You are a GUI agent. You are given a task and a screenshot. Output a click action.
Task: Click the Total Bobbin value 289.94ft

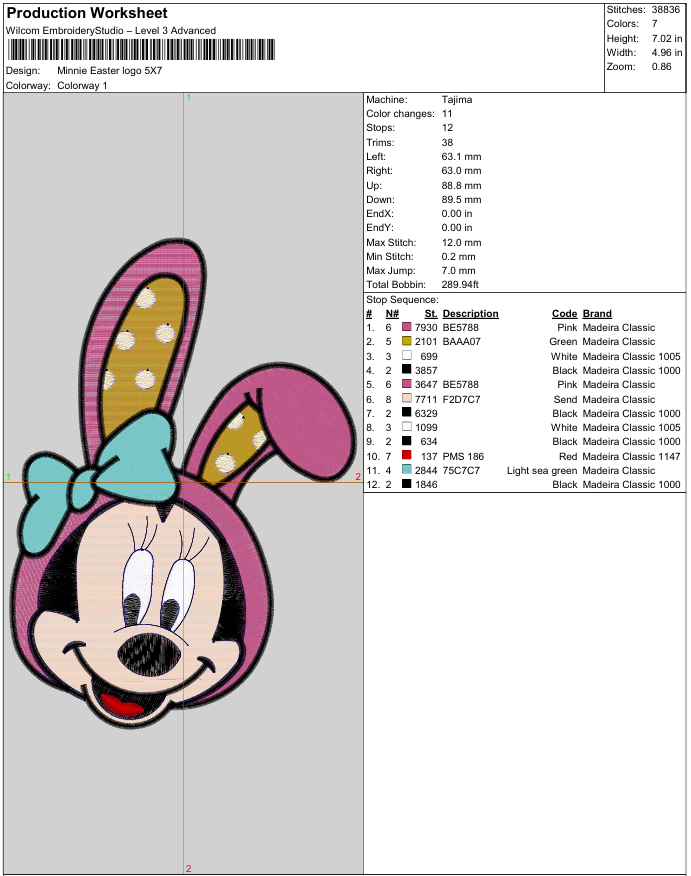point(463,286)
